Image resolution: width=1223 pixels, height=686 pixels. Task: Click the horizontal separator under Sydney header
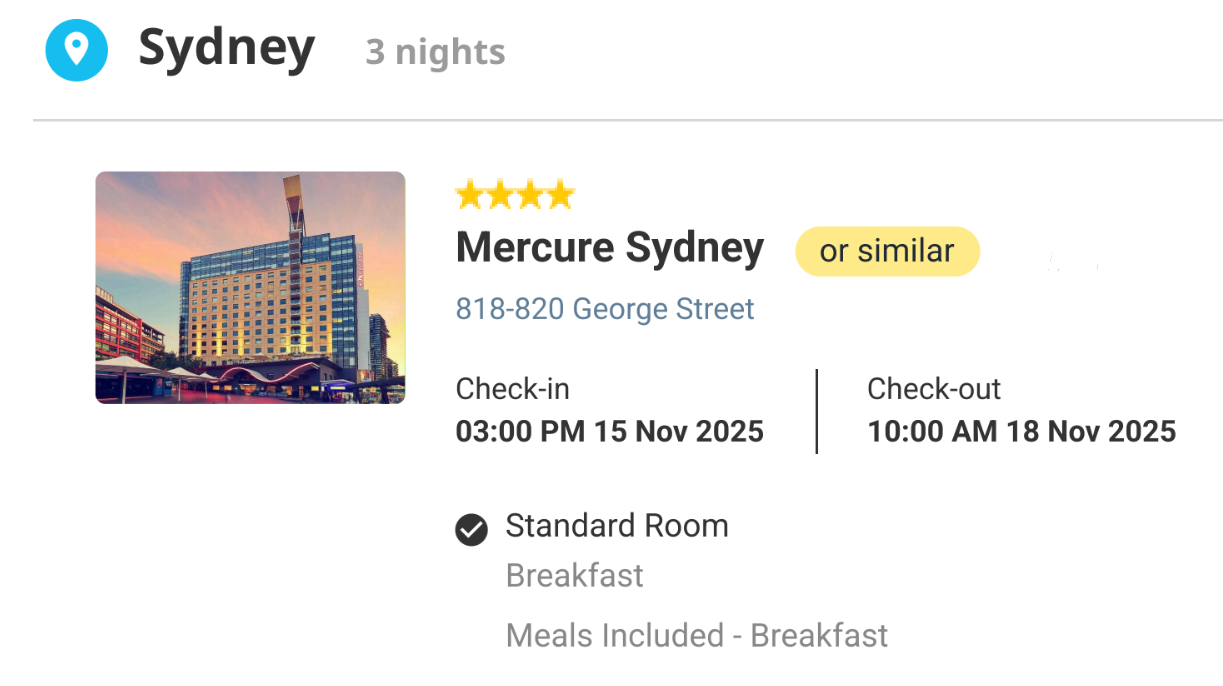pos(628,121)
